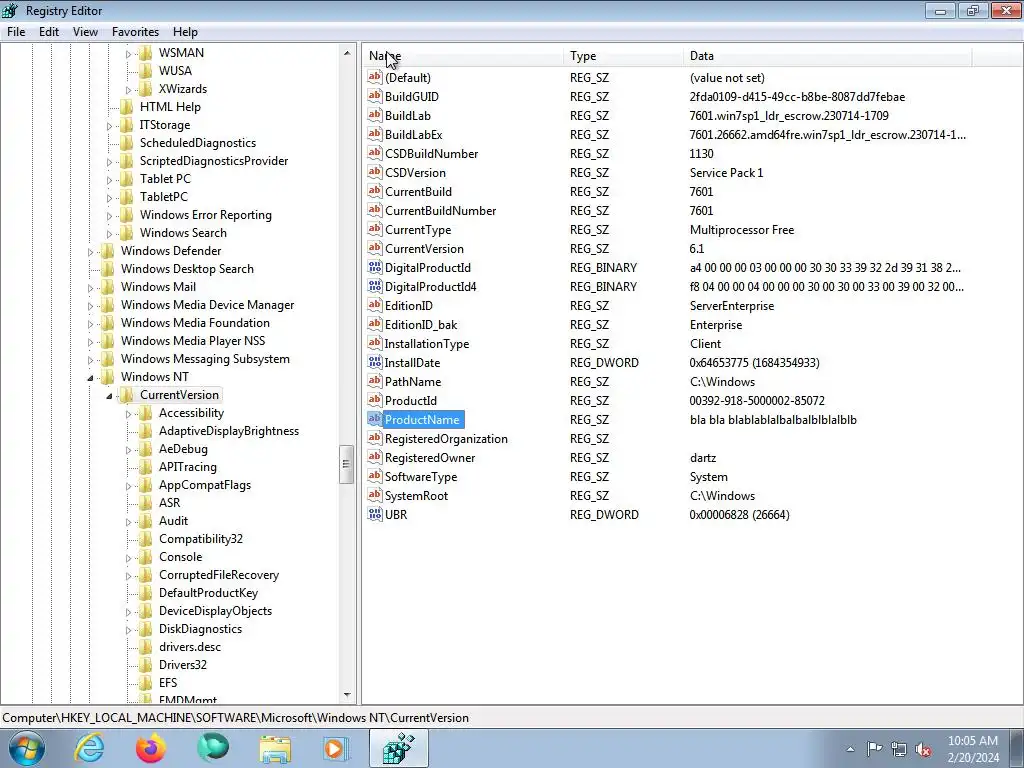Open Windows Explorer folder taskbar icon

[276, 748]
